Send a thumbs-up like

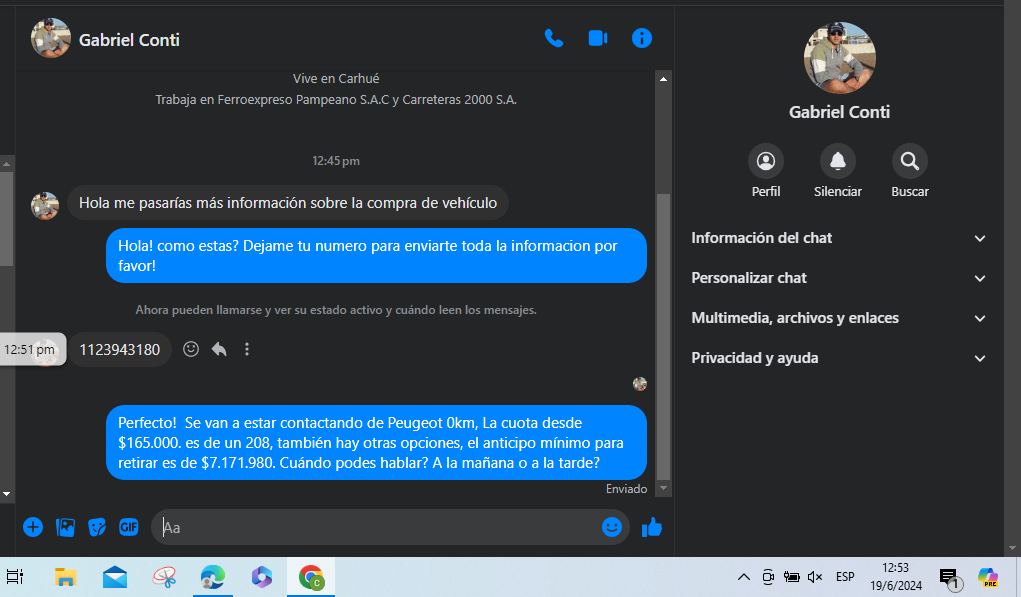click(652, 527)
